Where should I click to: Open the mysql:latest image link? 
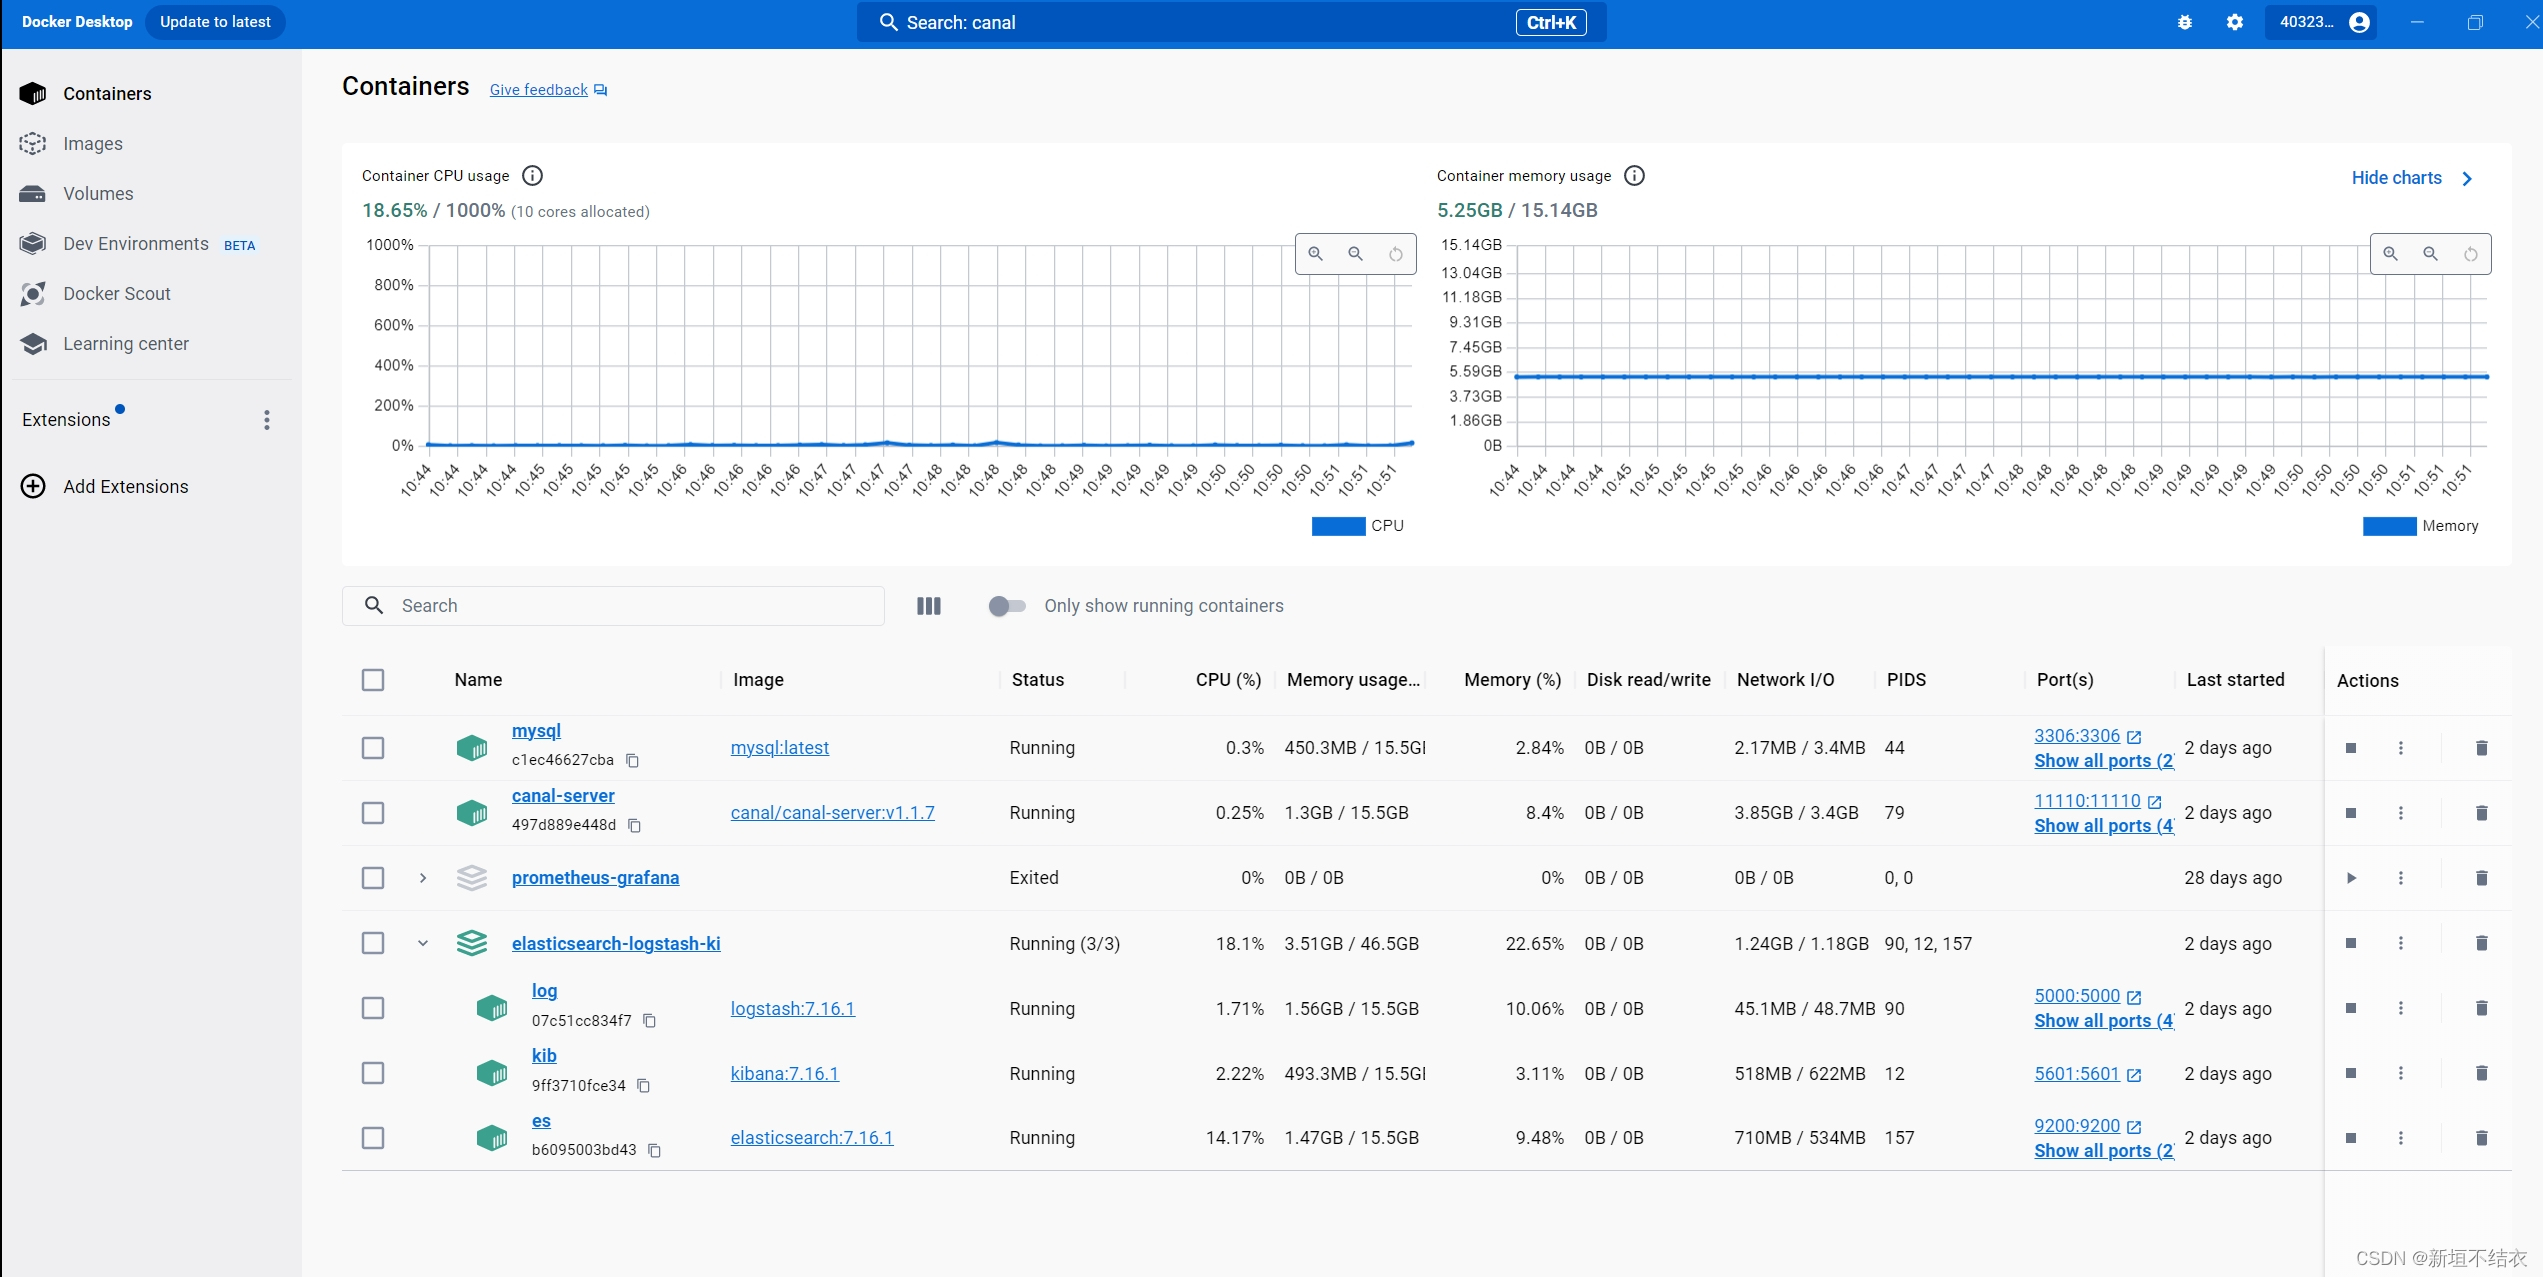coord(780,748)
